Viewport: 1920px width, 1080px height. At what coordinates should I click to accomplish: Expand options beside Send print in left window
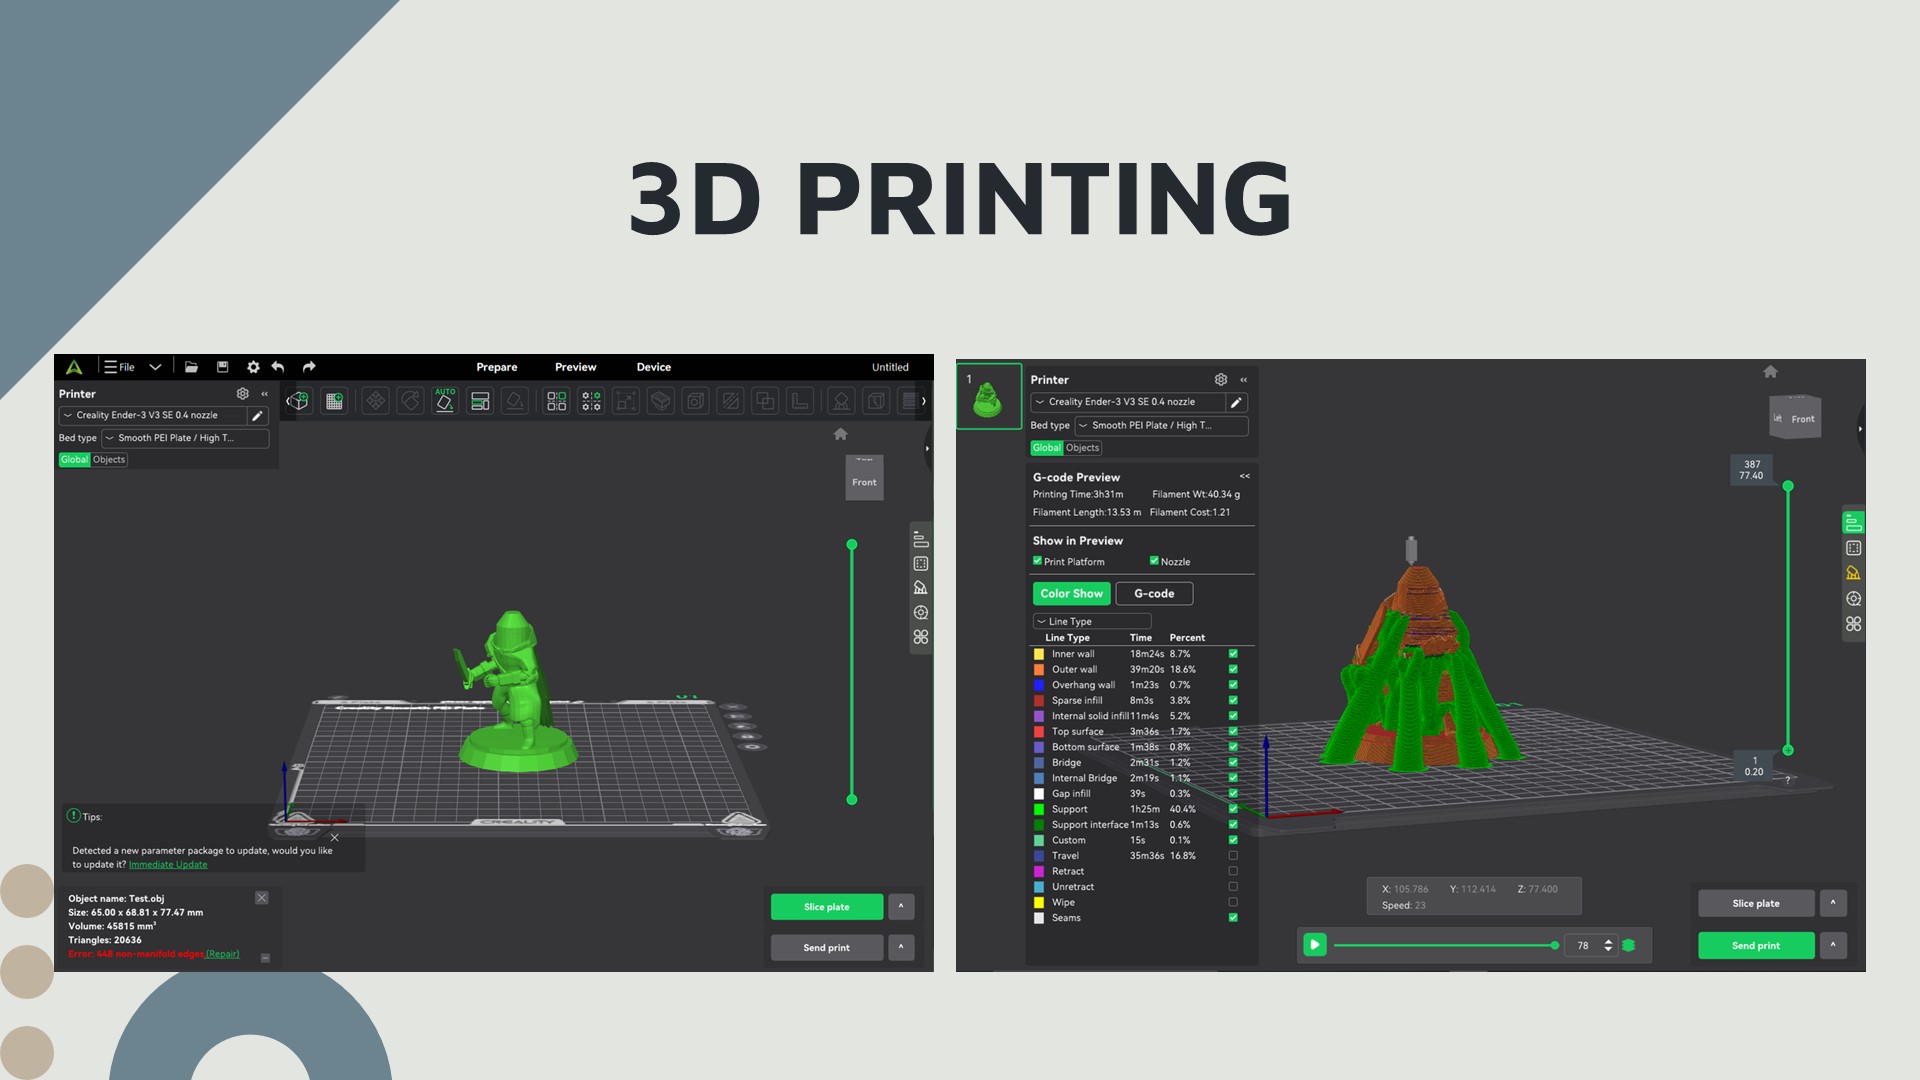(901, 948)
